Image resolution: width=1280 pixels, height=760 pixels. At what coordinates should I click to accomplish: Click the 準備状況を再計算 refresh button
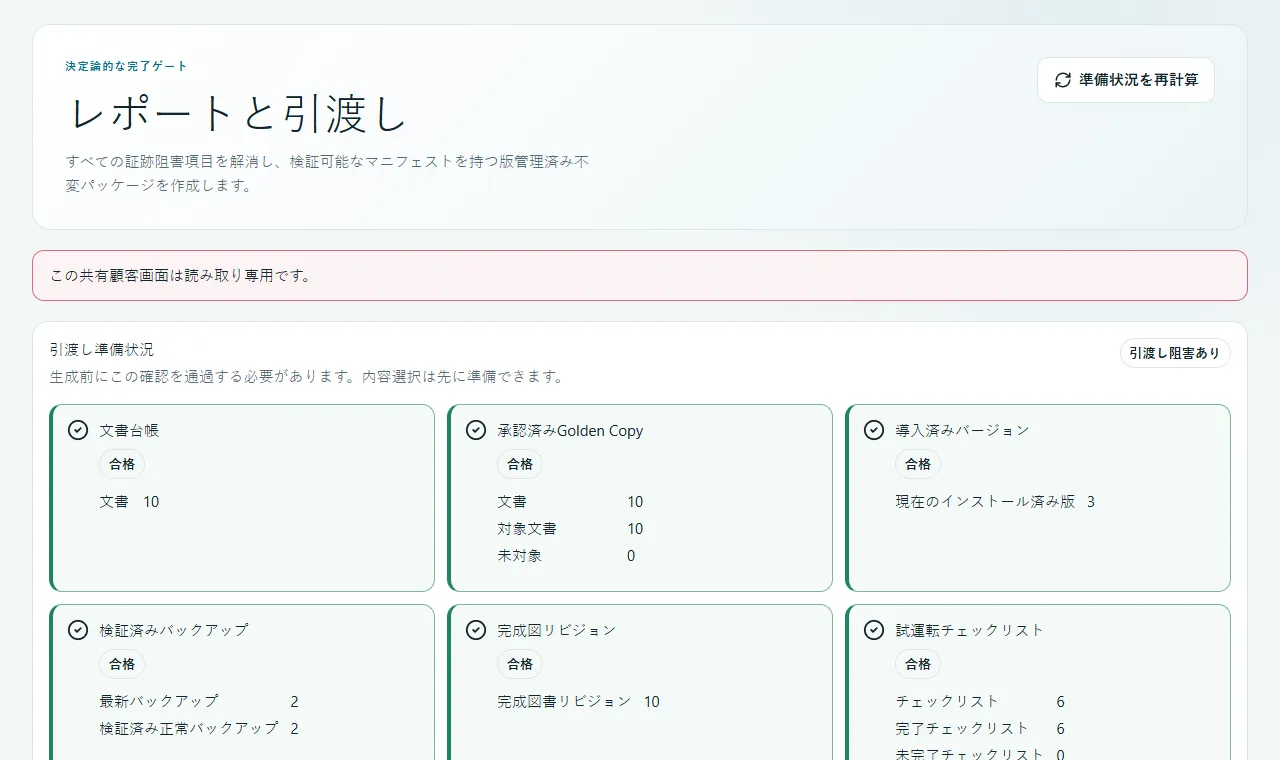[x=1126, y=80]
